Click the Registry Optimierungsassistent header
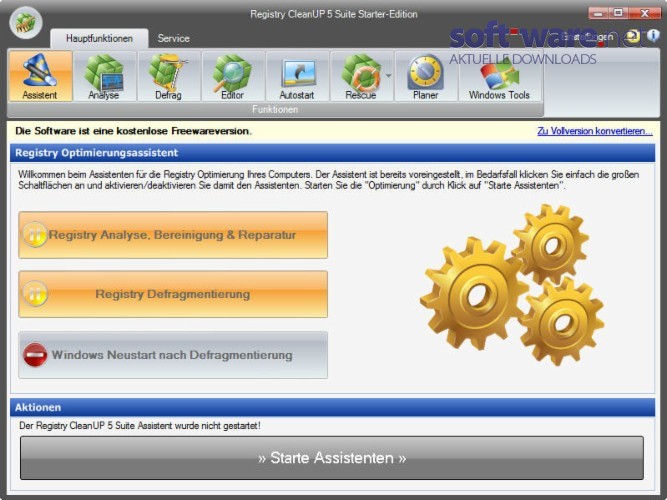Screen dimensions: 667x500 [x=332, y=153]
